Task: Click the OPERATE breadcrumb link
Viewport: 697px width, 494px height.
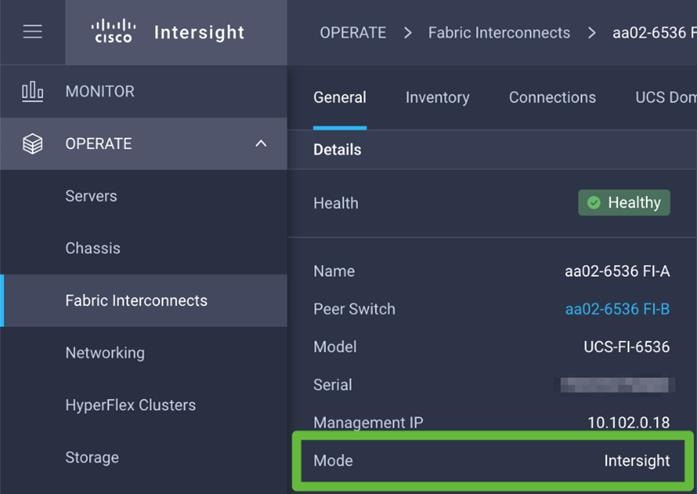Action: click(x=353, y=32)
